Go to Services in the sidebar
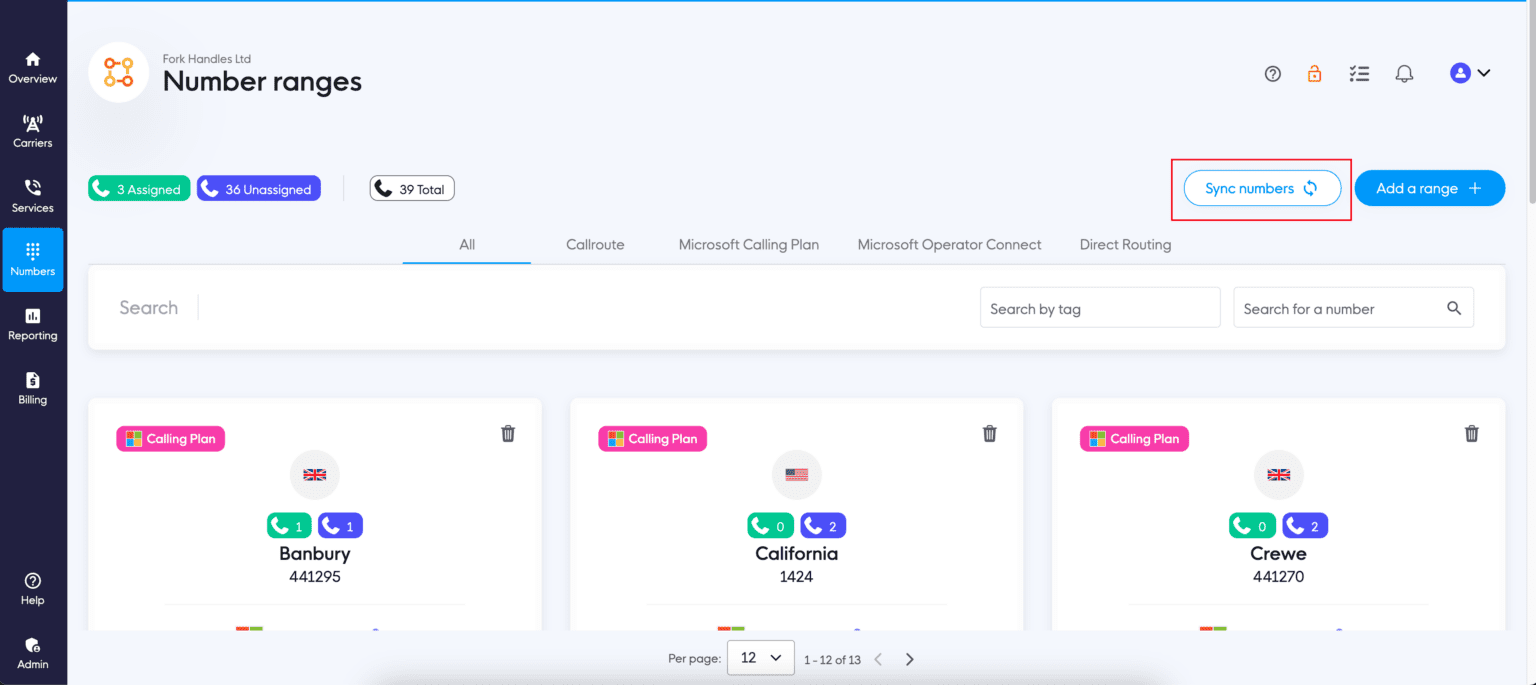 coord(33,196)
